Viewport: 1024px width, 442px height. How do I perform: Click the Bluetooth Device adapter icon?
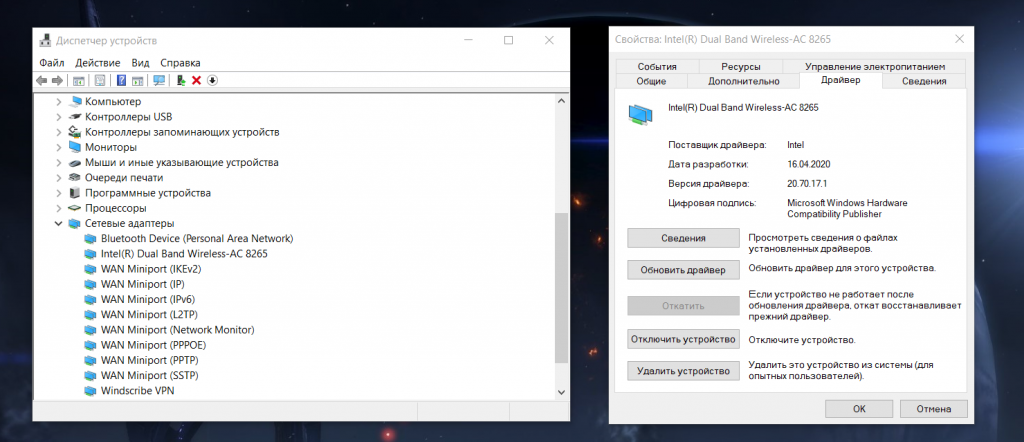tap(89, 238)
